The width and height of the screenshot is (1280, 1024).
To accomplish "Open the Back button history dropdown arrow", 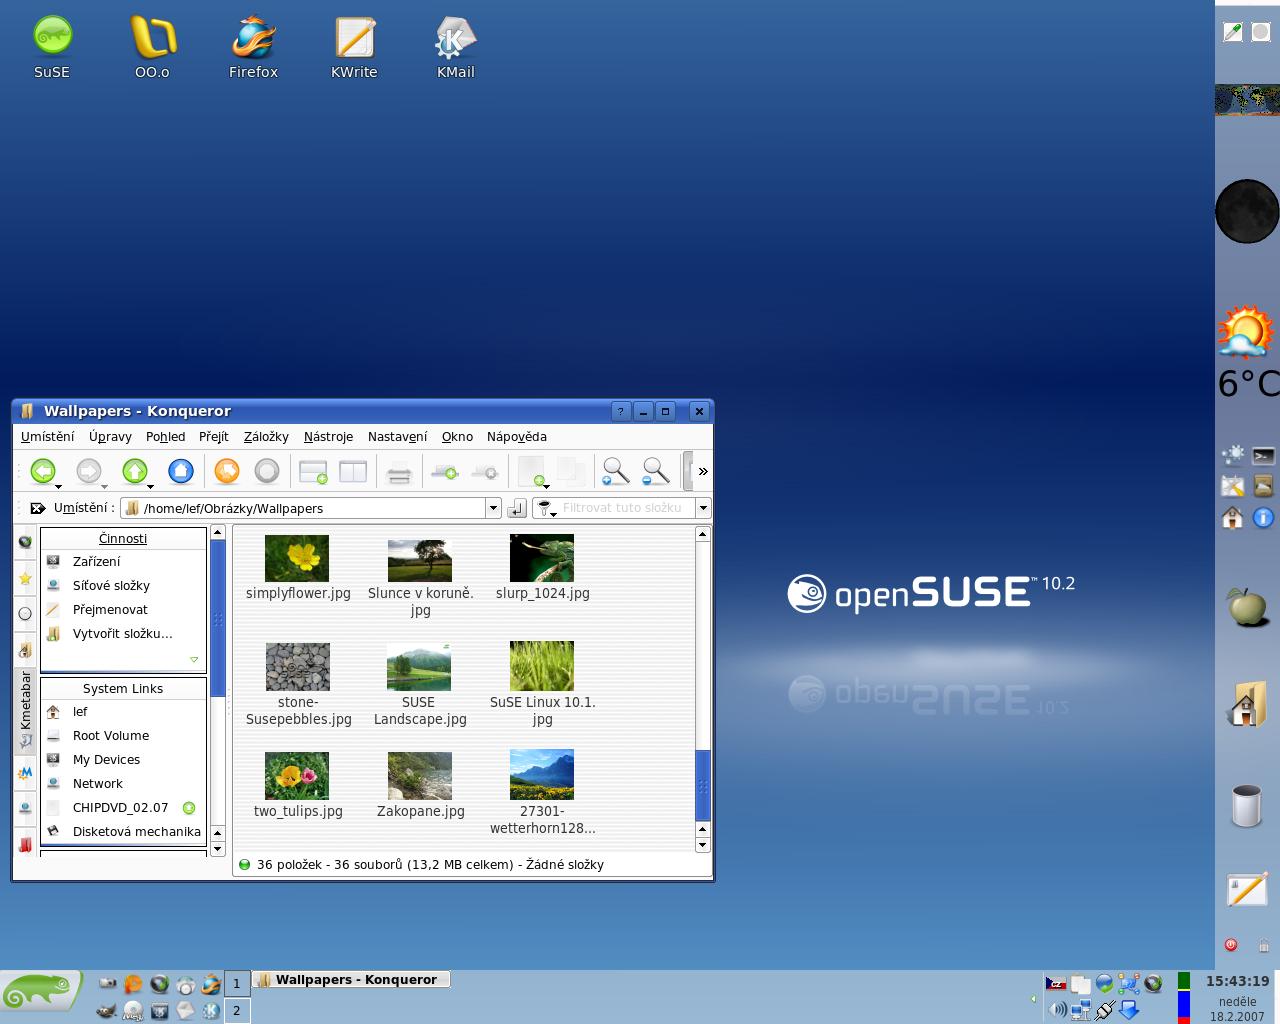I will coord(59,487).
